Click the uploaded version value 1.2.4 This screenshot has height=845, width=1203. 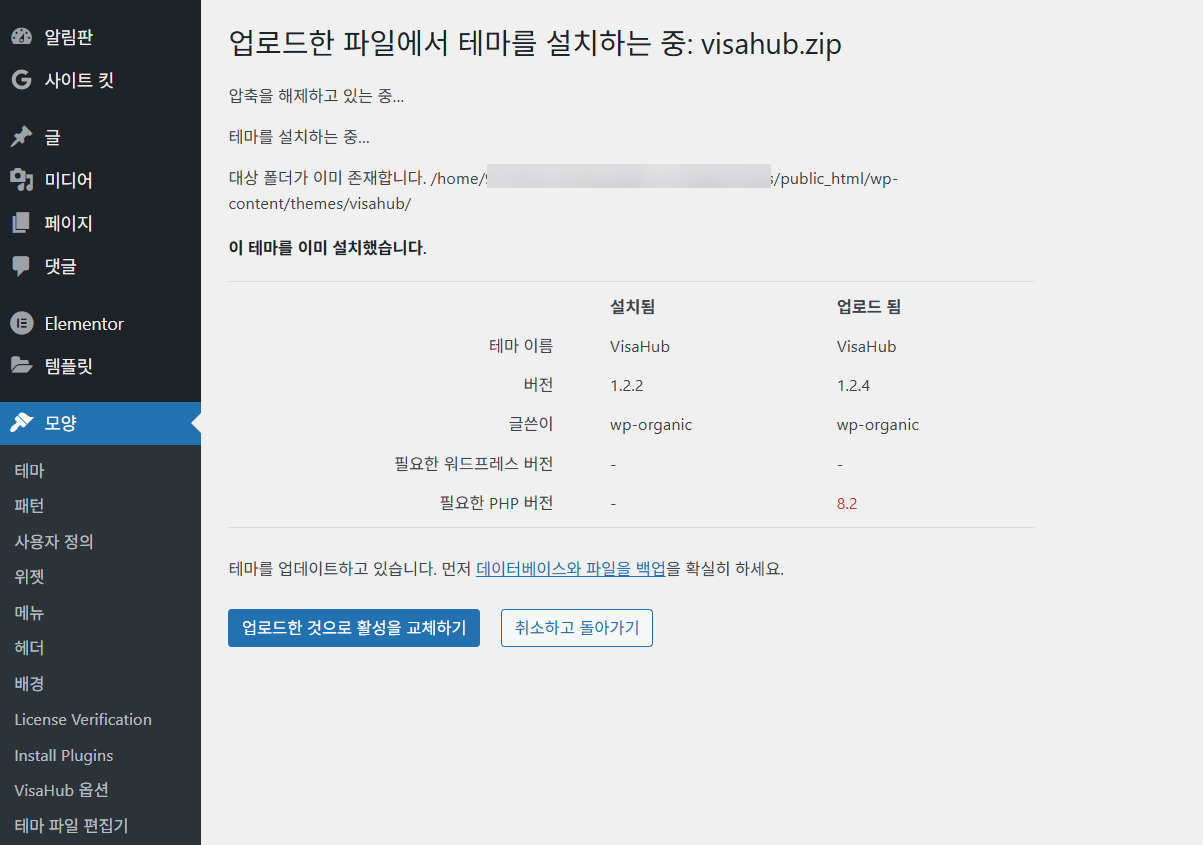point(853,385)
